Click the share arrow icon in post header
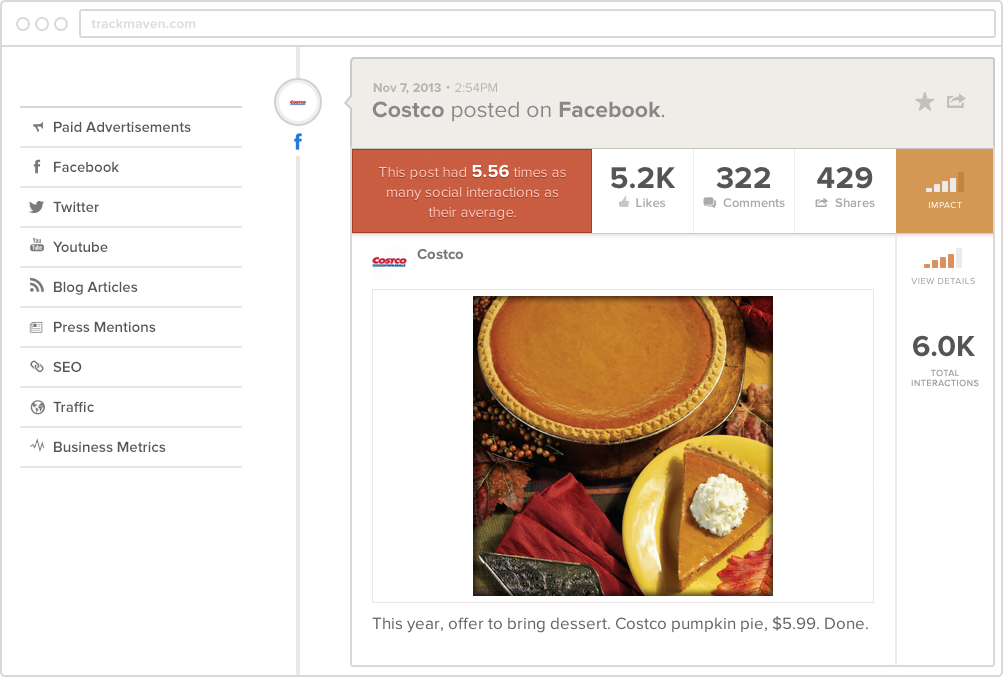This screenshot has height=677, width=1003. (956, 100)
